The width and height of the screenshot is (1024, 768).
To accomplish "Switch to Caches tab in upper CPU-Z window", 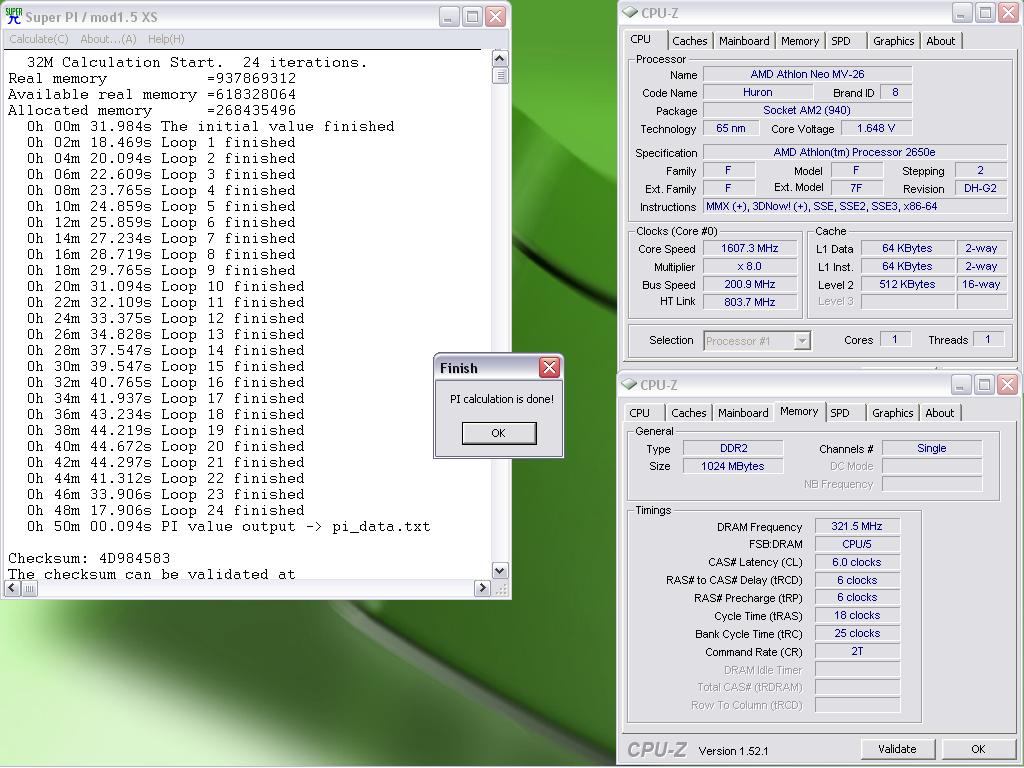I will [x=690, y=41].
